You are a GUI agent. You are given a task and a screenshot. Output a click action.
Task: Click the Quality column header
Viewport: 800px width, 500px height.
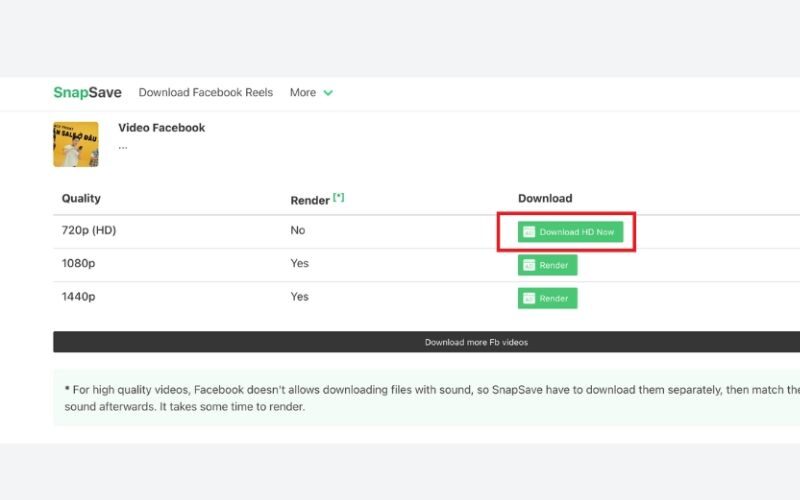point(81,198)
